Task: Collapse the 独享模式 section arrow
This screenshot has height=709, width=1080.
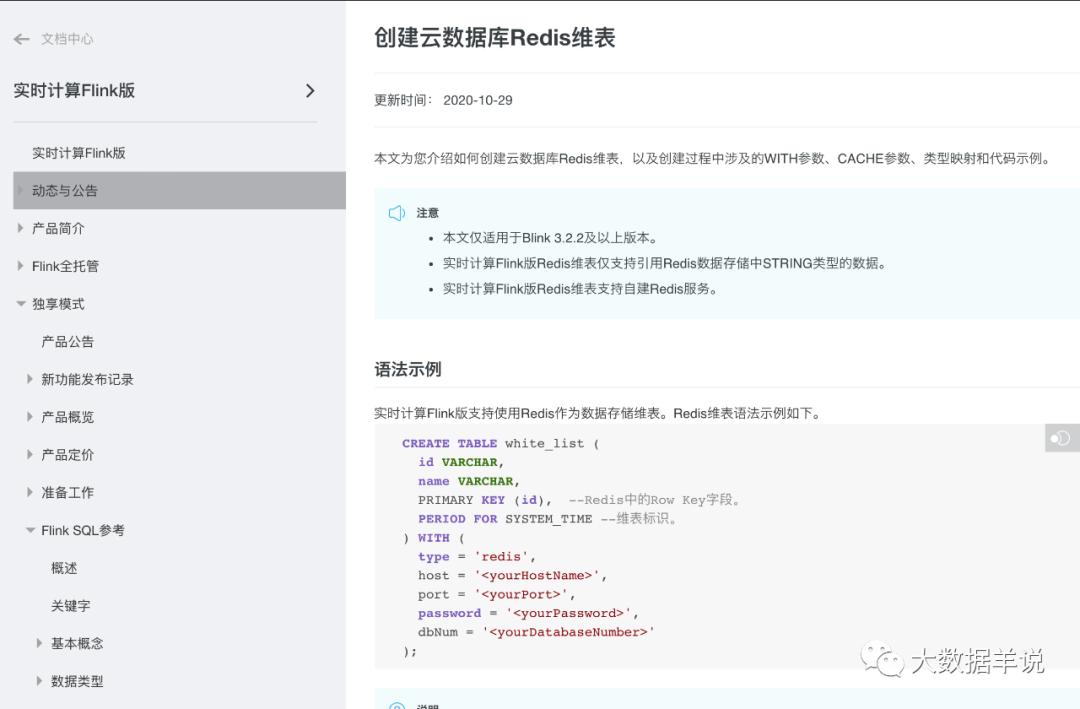Action: click(x=21, y=304)
